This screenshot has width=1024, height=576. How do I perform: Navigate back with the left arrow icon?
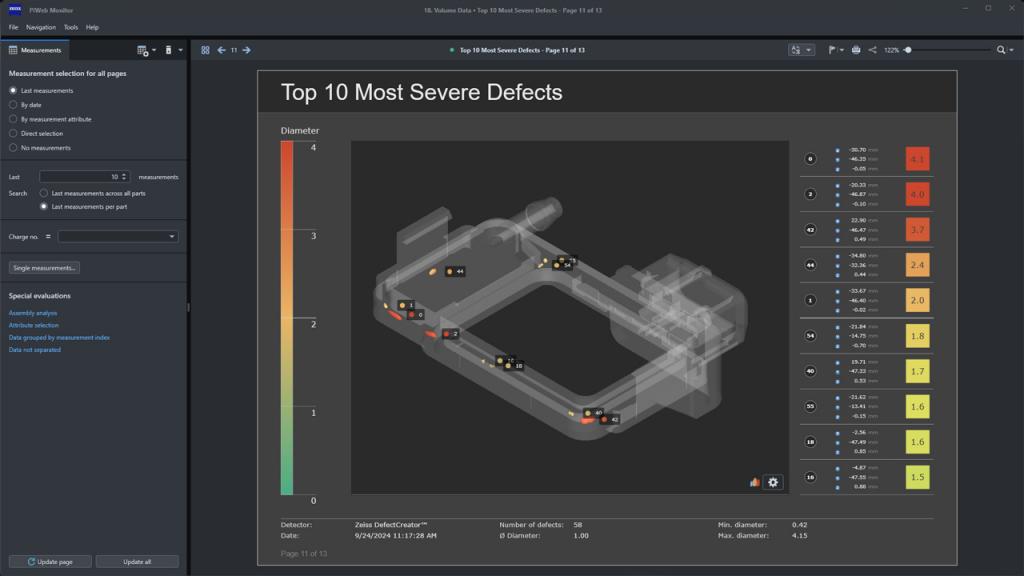221,48
